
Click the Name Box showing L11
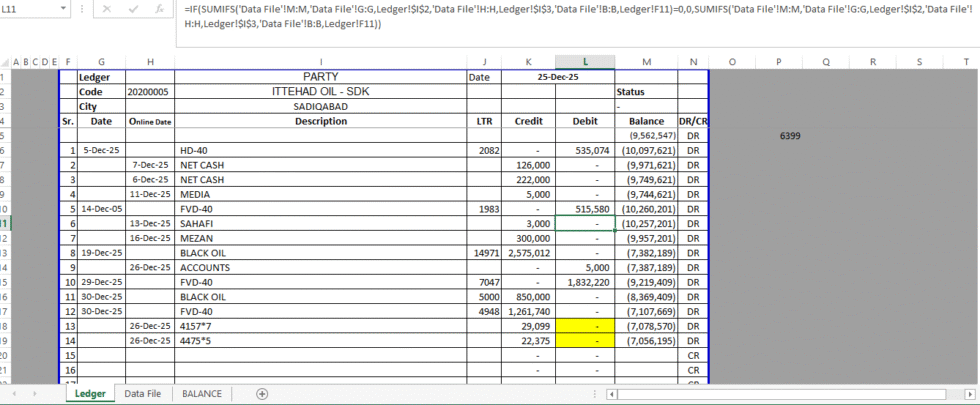(28, 10)
